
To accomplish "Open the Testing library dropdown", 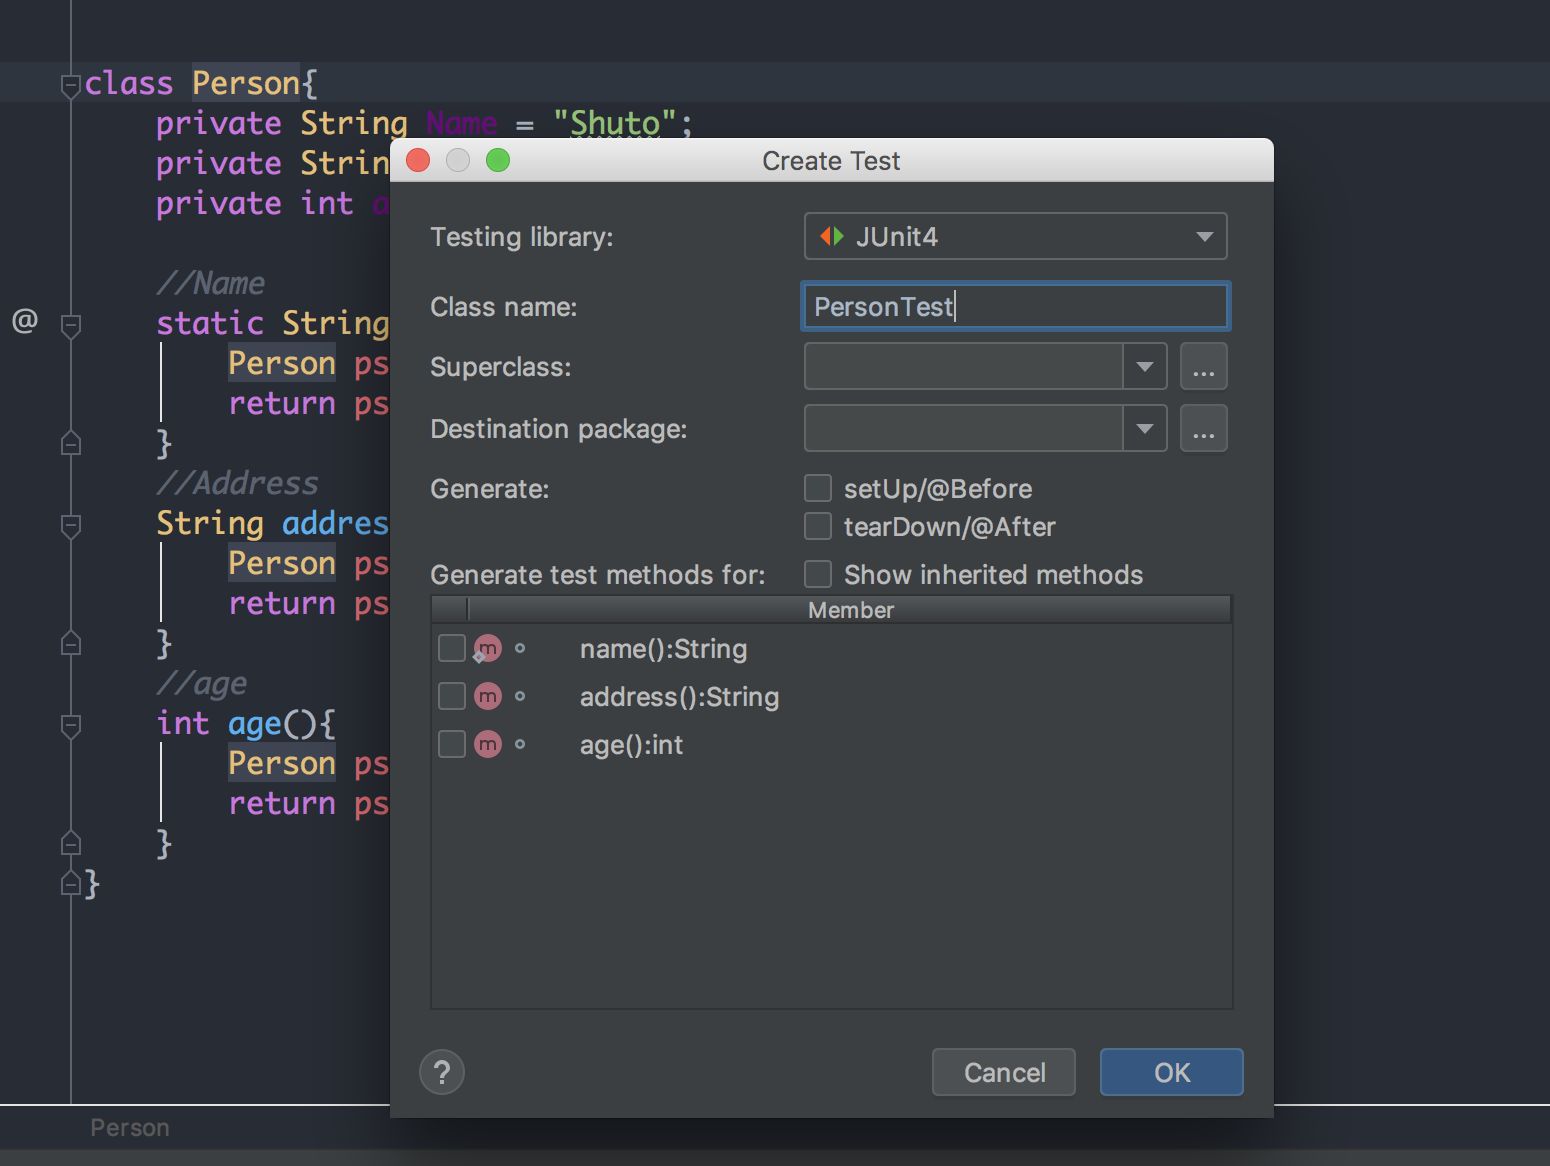I will 1203,236.
